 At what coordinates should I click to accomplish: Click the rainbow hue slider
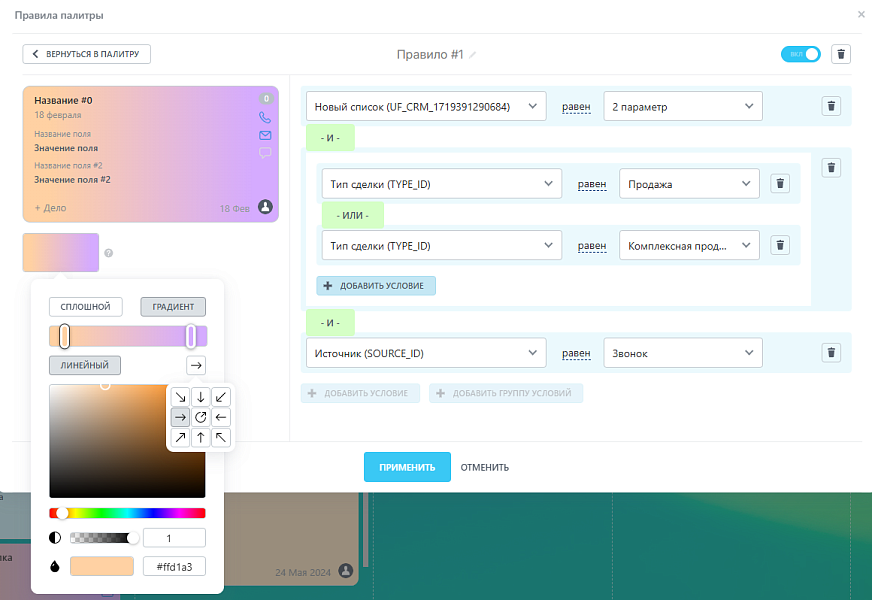[x=127, y=513]
